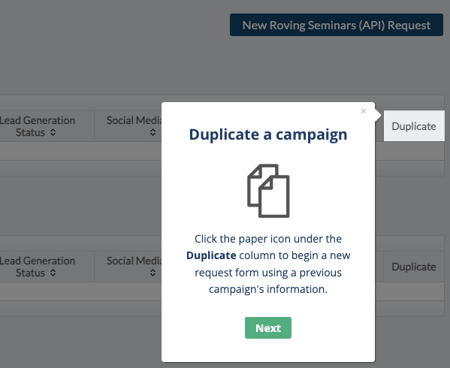Screen dimensions: 450x368
Task: Select Social Media header text in lower table
Action: [134, 261]
